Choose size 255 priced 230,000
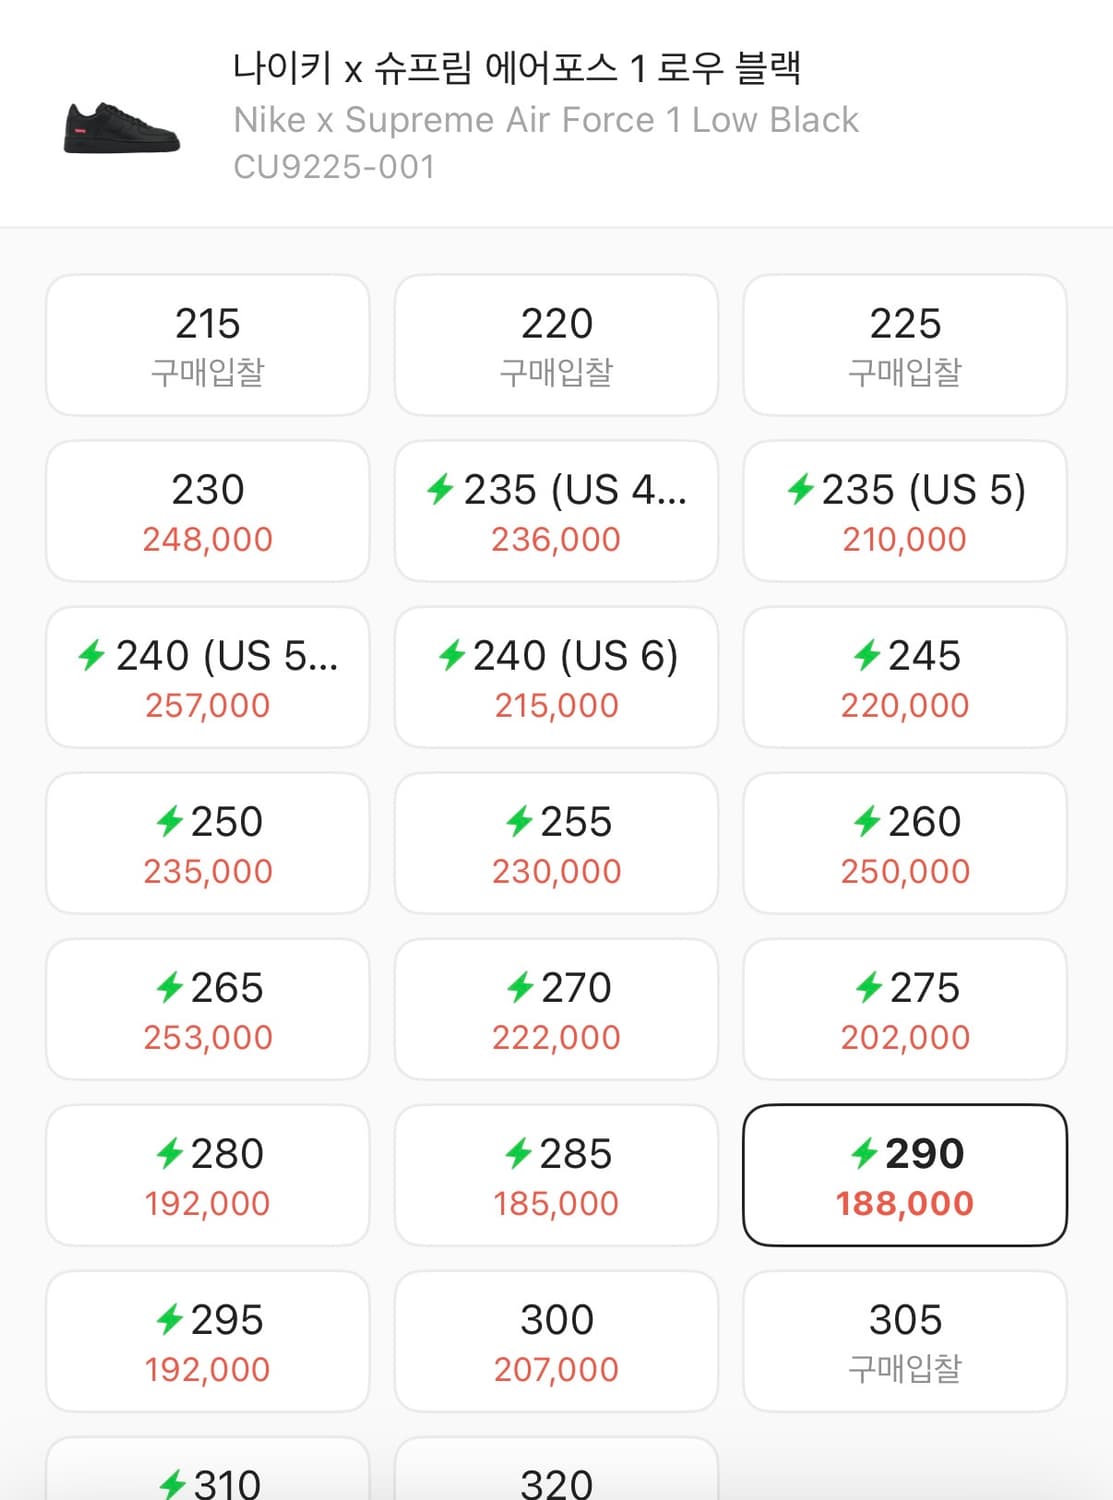Image resolution: width=1113 pixels, height=1500 pixels. pos(556,843)
